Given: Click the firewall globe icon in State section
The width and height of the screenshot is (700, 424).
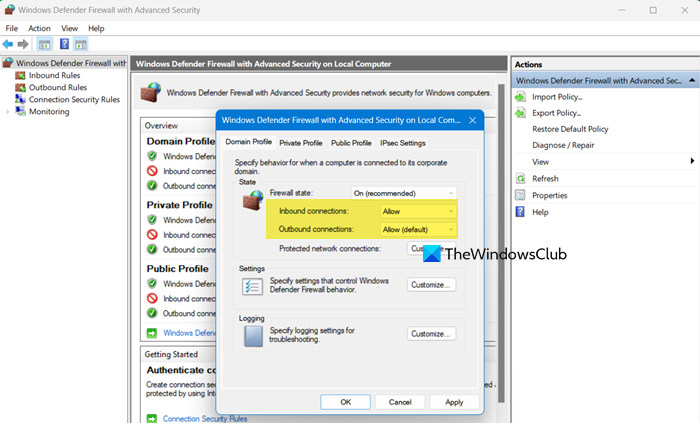Looking at the screenshot, I should [x=253, y=200].
